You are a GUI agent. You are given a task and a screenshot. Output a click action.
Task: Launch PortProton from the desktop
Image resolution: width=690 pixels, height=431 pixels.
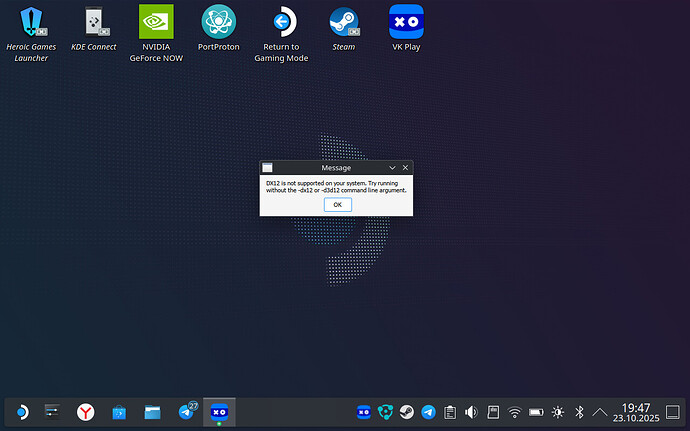[219, 21]
